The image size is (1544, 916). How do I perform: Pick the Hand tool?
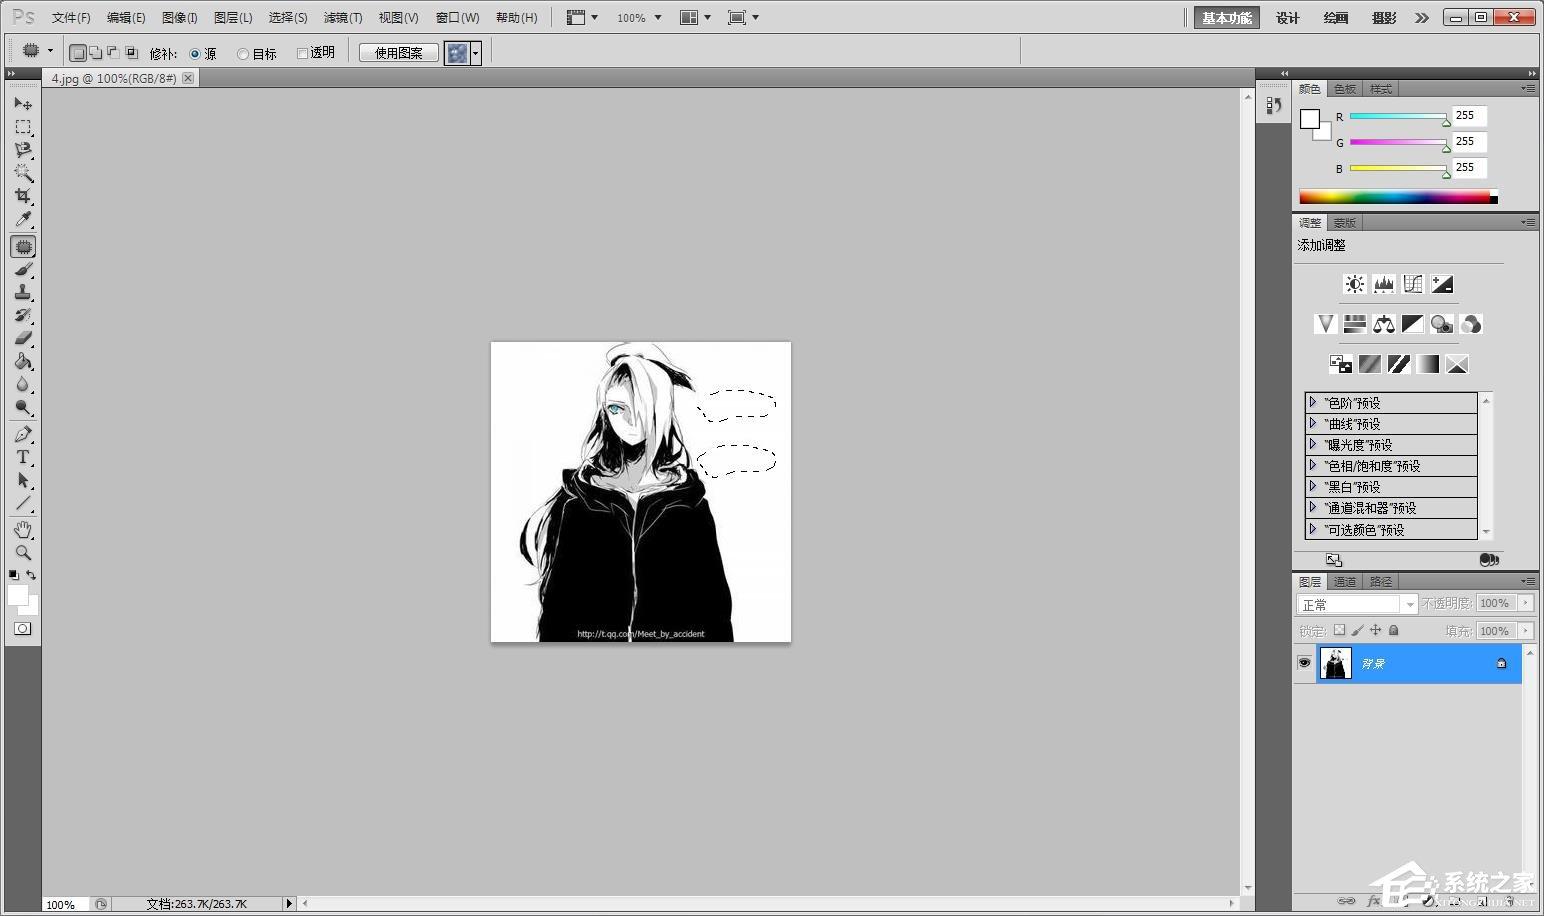(22, 529)
